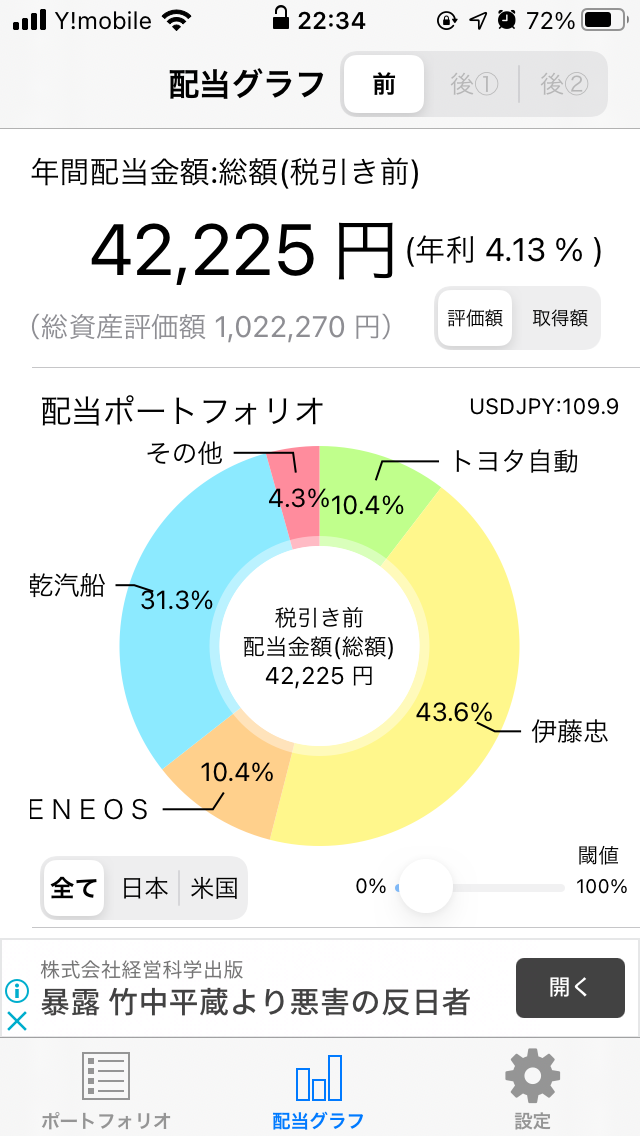Click the 開く ad button
The width and height of the screenshot is (640, 1136).
pyautogui.click(x=570, y=987)
